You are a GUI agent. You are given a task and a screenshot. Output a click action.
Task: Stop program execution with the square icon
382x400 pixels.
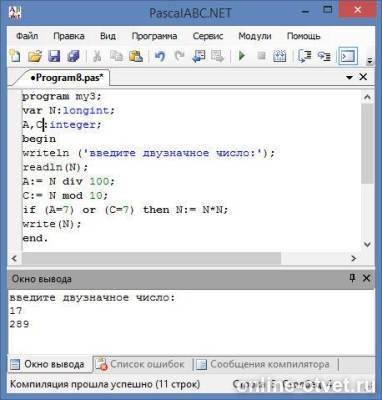click(261, 56)
